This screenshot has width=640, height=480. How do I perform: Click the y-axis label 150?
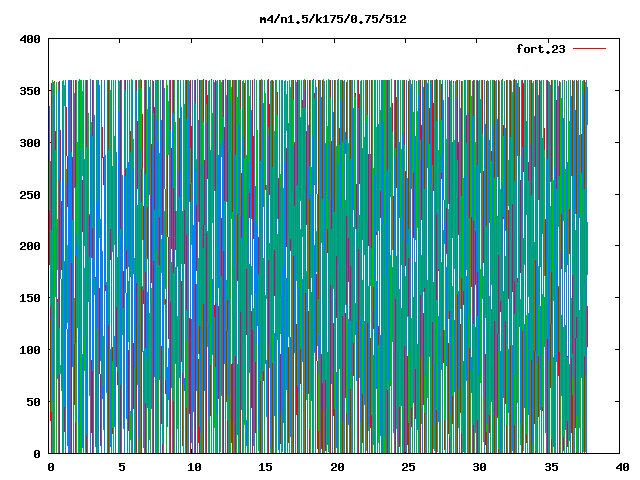pyautogui.click(x=30, y=298)
